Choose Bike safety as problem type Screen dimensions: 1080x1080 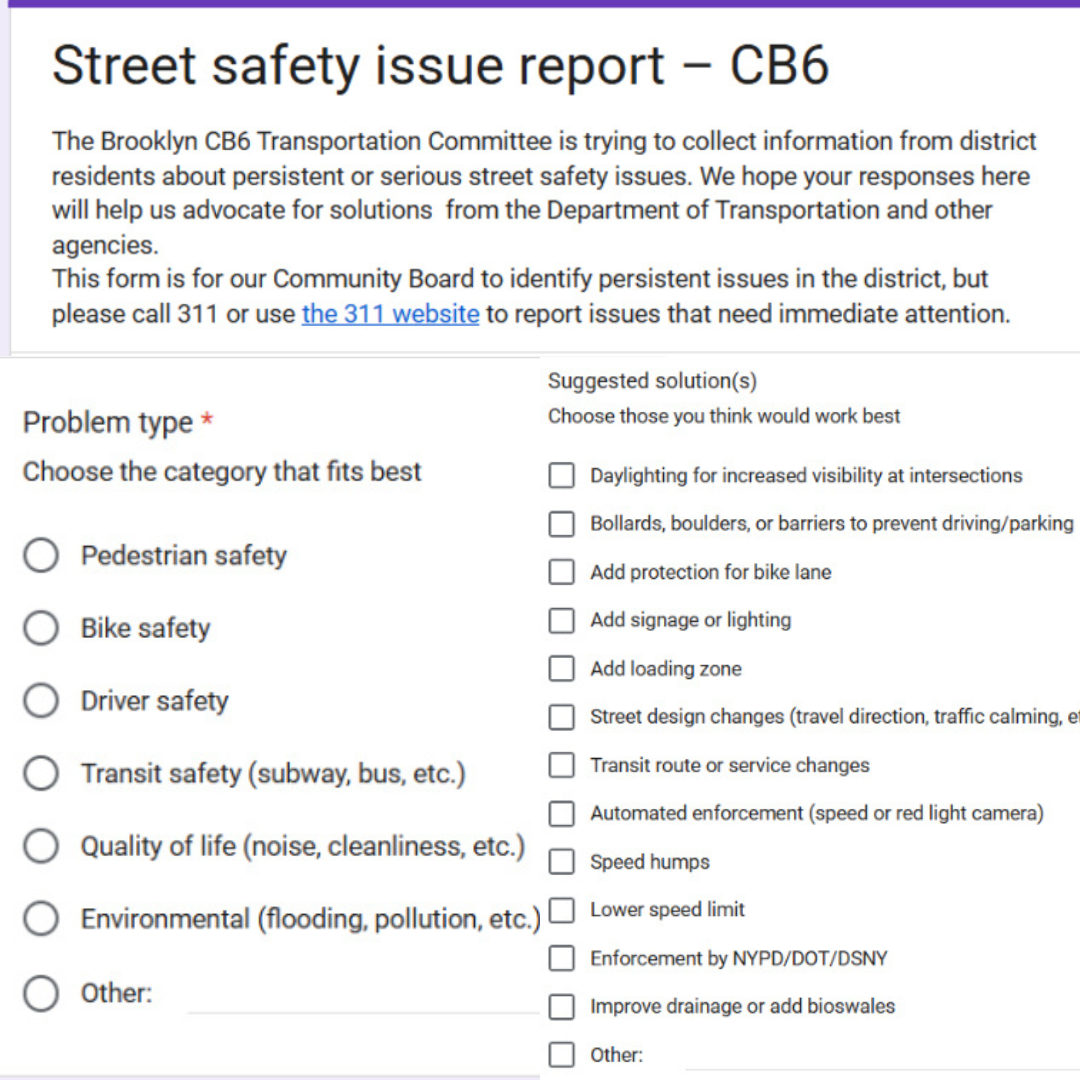click(41, 628)
